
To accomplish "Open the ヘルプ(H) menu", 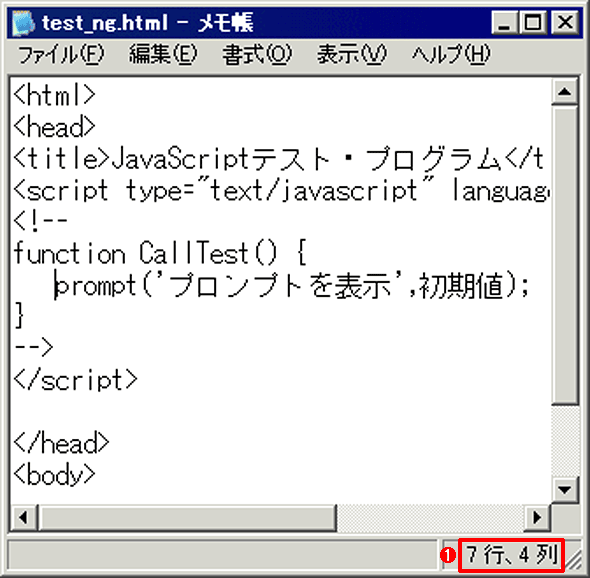I will tap(451, 55).
